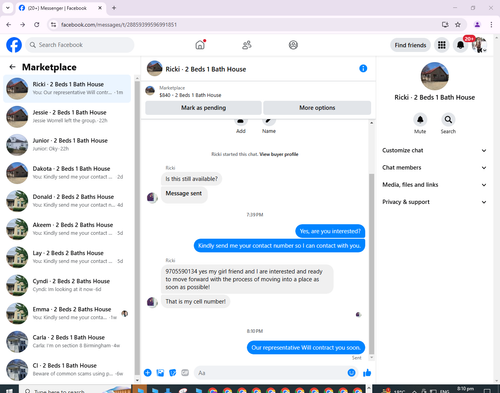Click 'Yes, are you interested?' bubble

coord(330,231)
